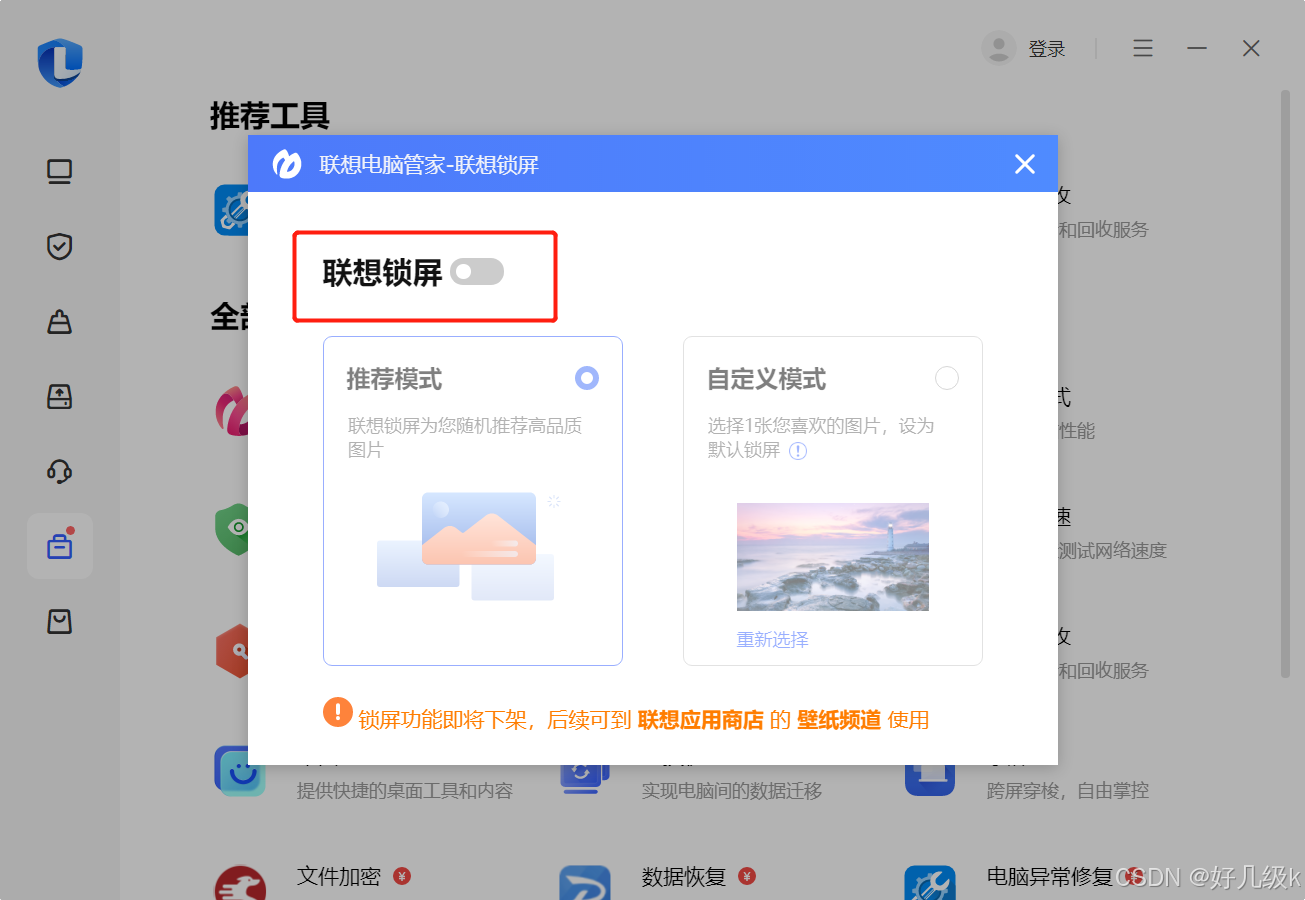
Task: Click the info icon beside 默认锁屏
Action: point(798,451)
